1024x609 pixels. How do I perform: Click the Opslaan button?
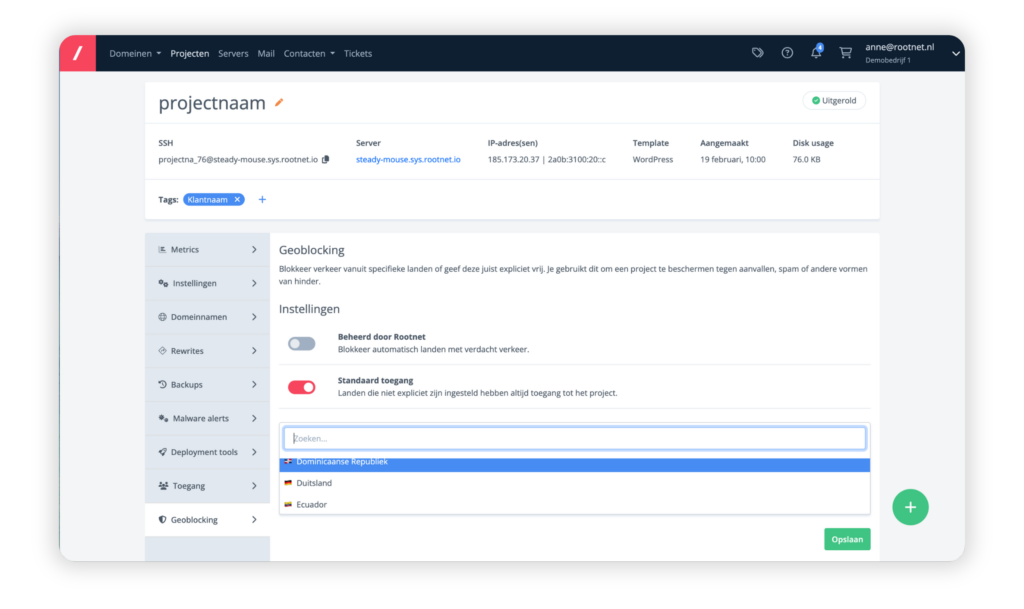point(847,538)
